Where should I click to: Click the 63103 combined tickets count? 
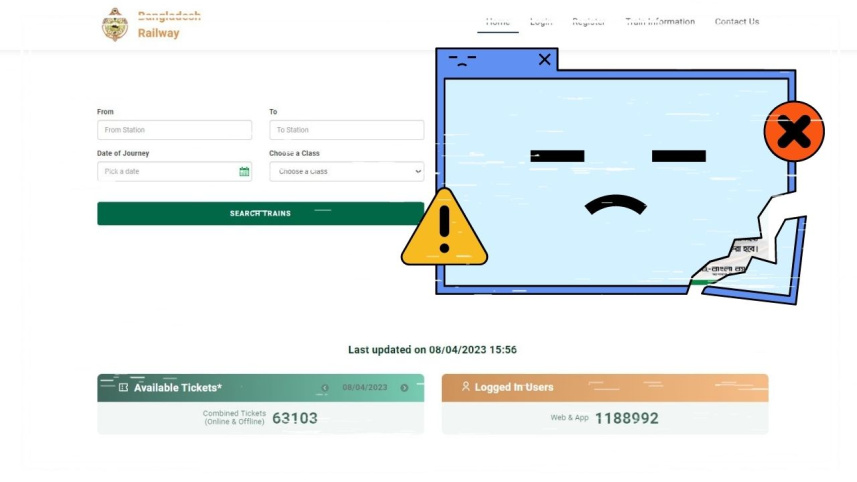(295, 418)
